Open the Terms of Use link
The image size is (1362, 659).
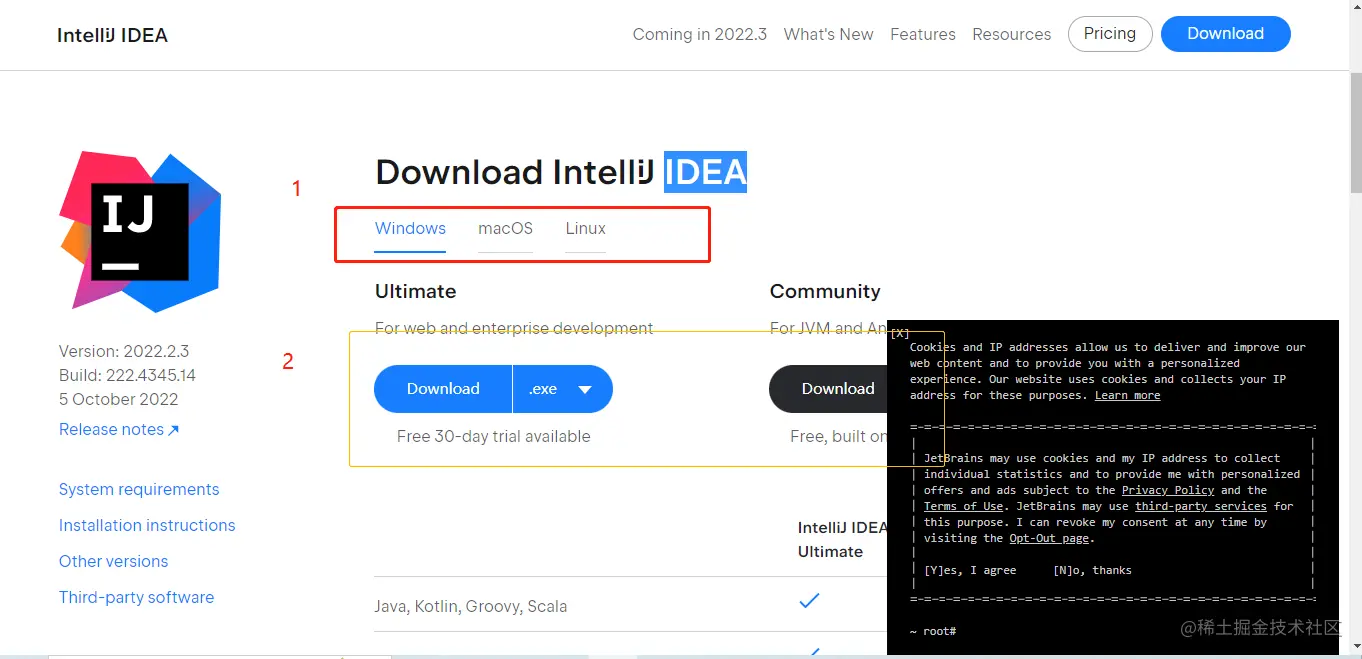[963, 506]
